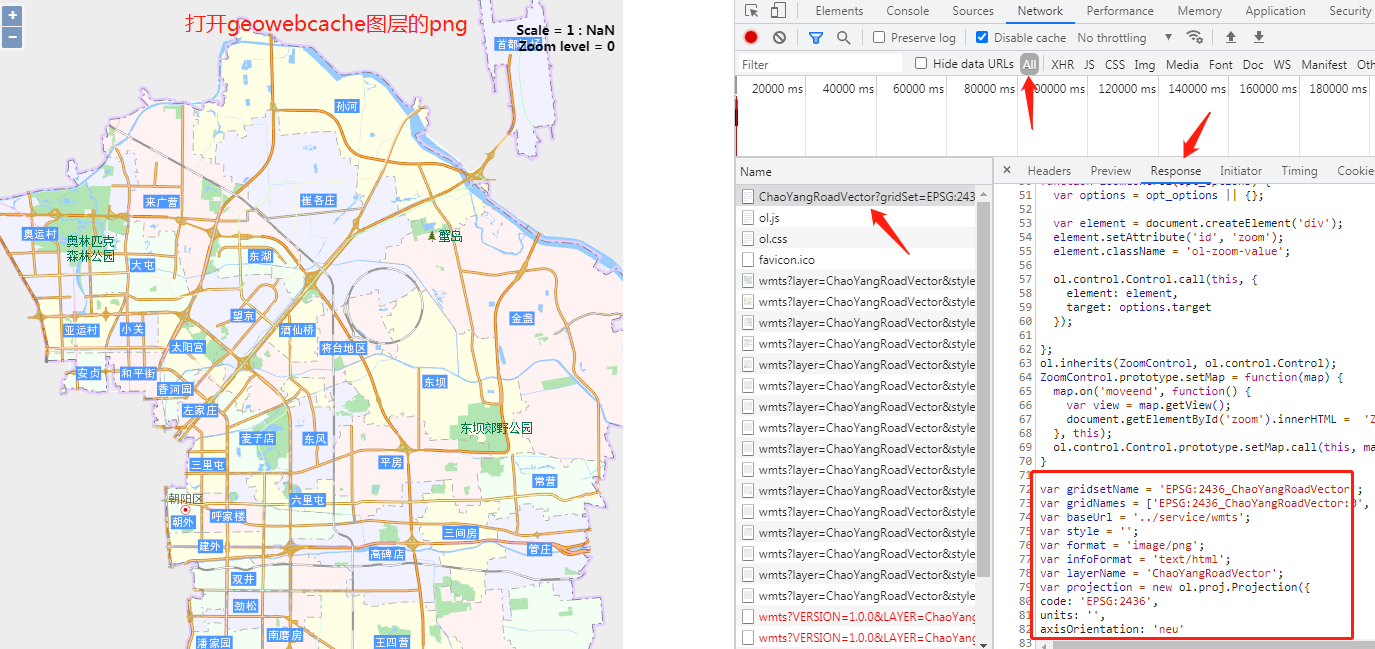The width and height of the screenshot is (1375, 649).
Task: Click the import HAR file icon
Action: tap(1230, 37)
